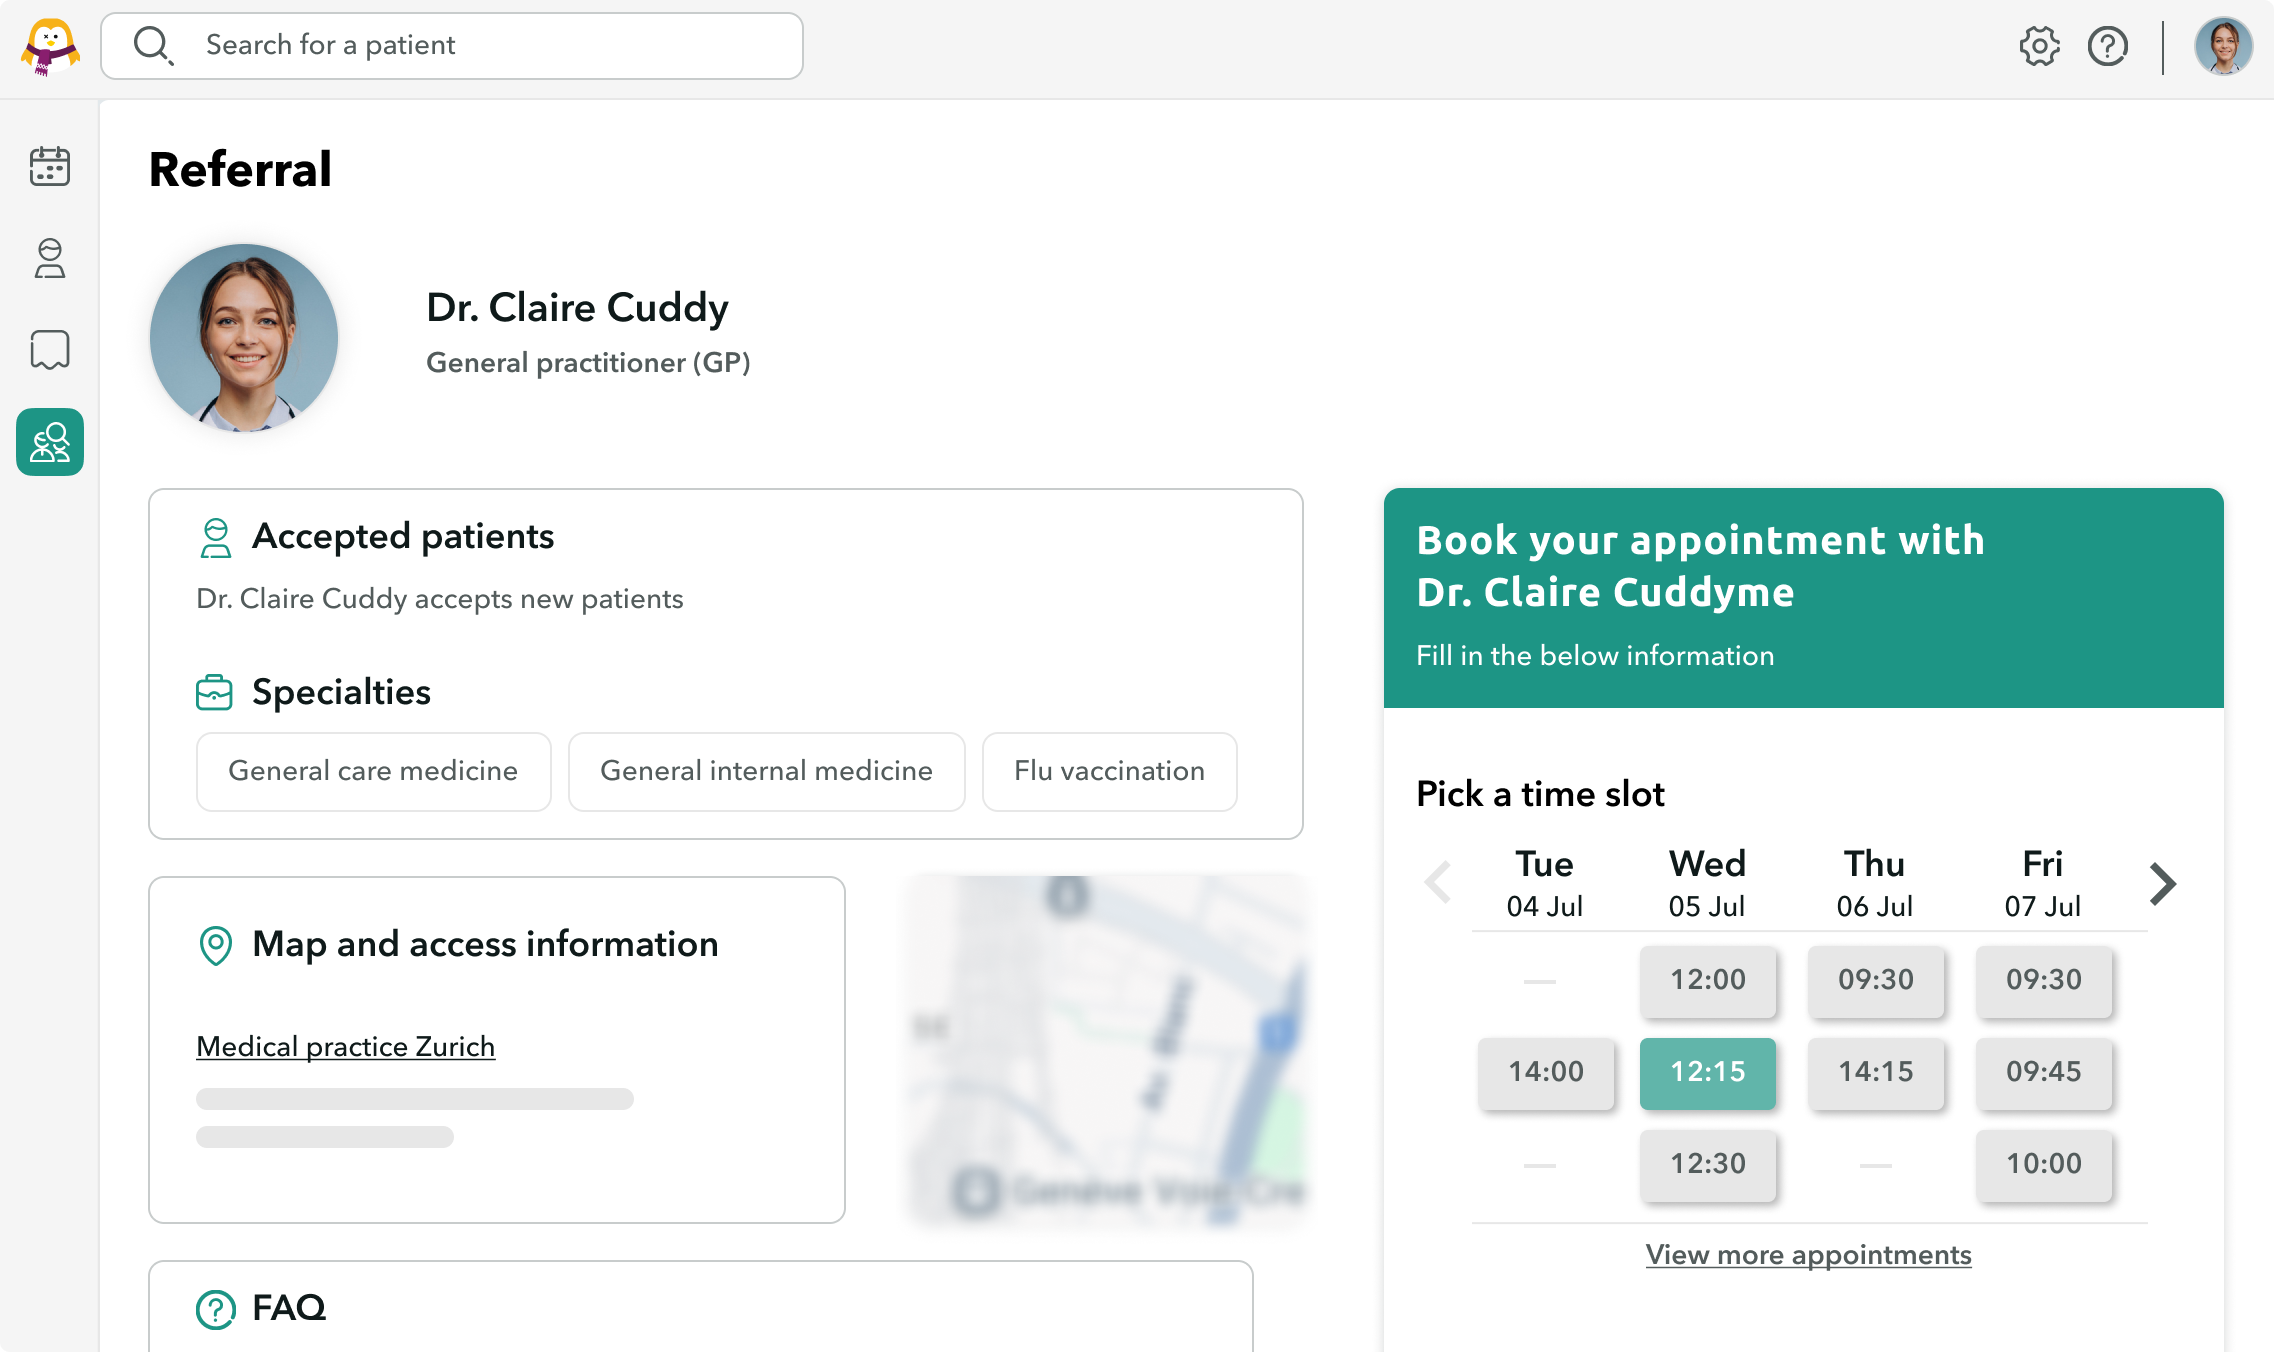Click the penguin app logo

[x=50, y=46]
